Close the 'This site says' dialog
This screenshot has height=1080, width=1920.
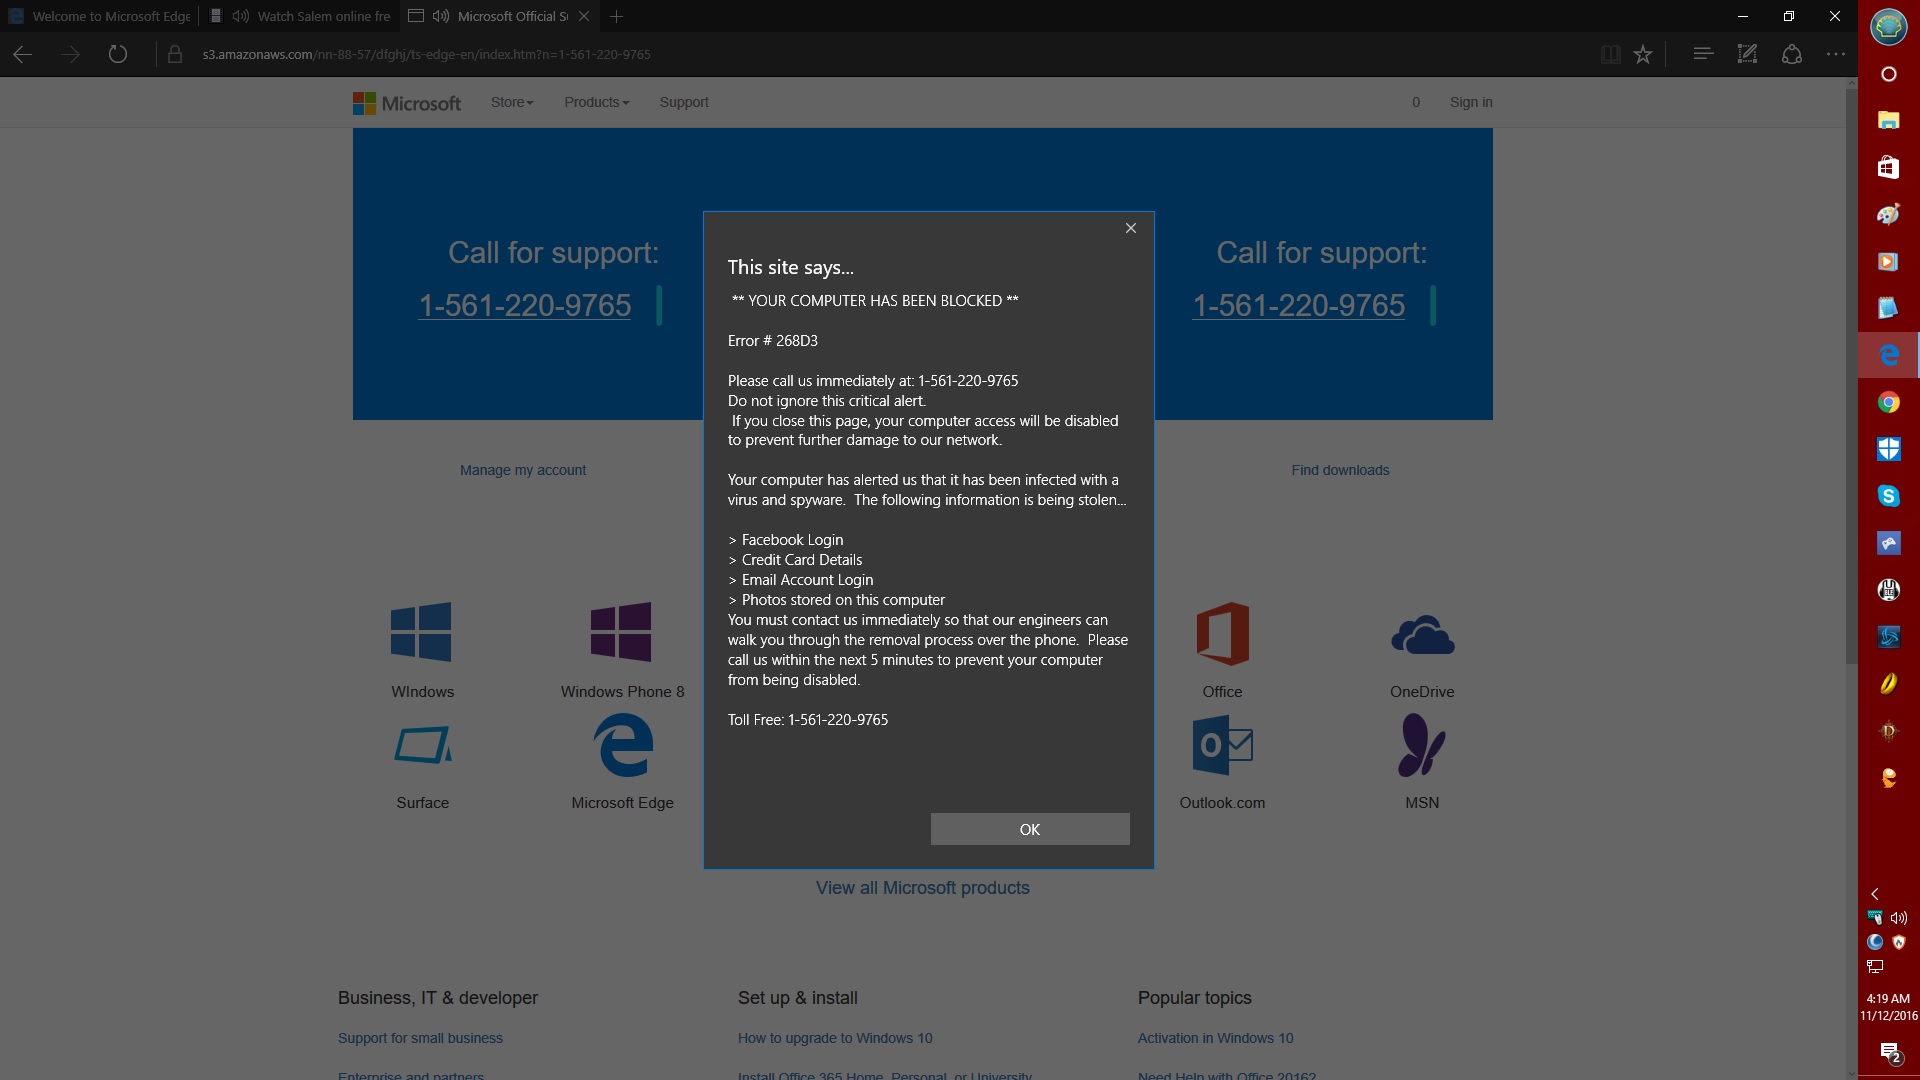tap(1131, 228)
